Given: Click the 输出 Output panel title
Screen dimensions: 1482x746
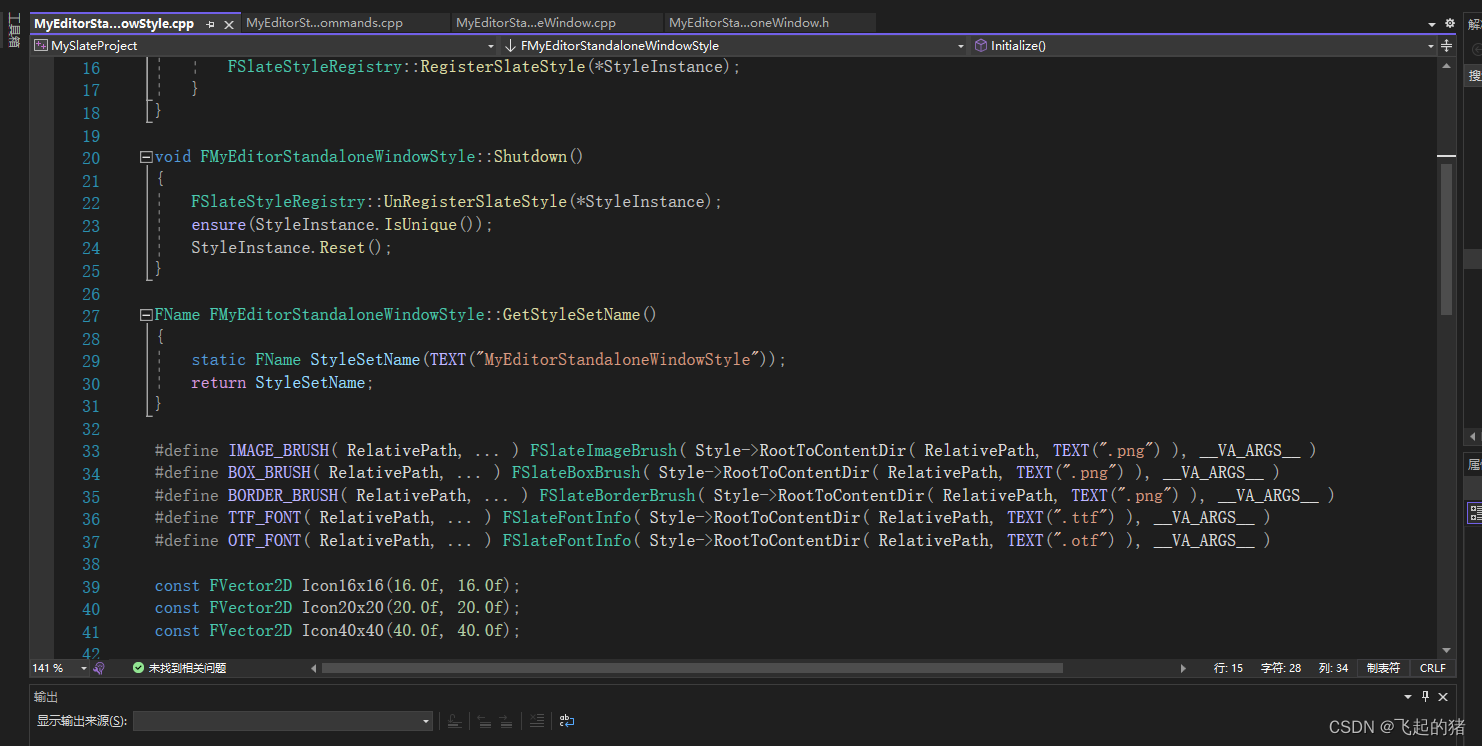Looking at the screenshot, I should pyautogui.click(x=46, y=697).
